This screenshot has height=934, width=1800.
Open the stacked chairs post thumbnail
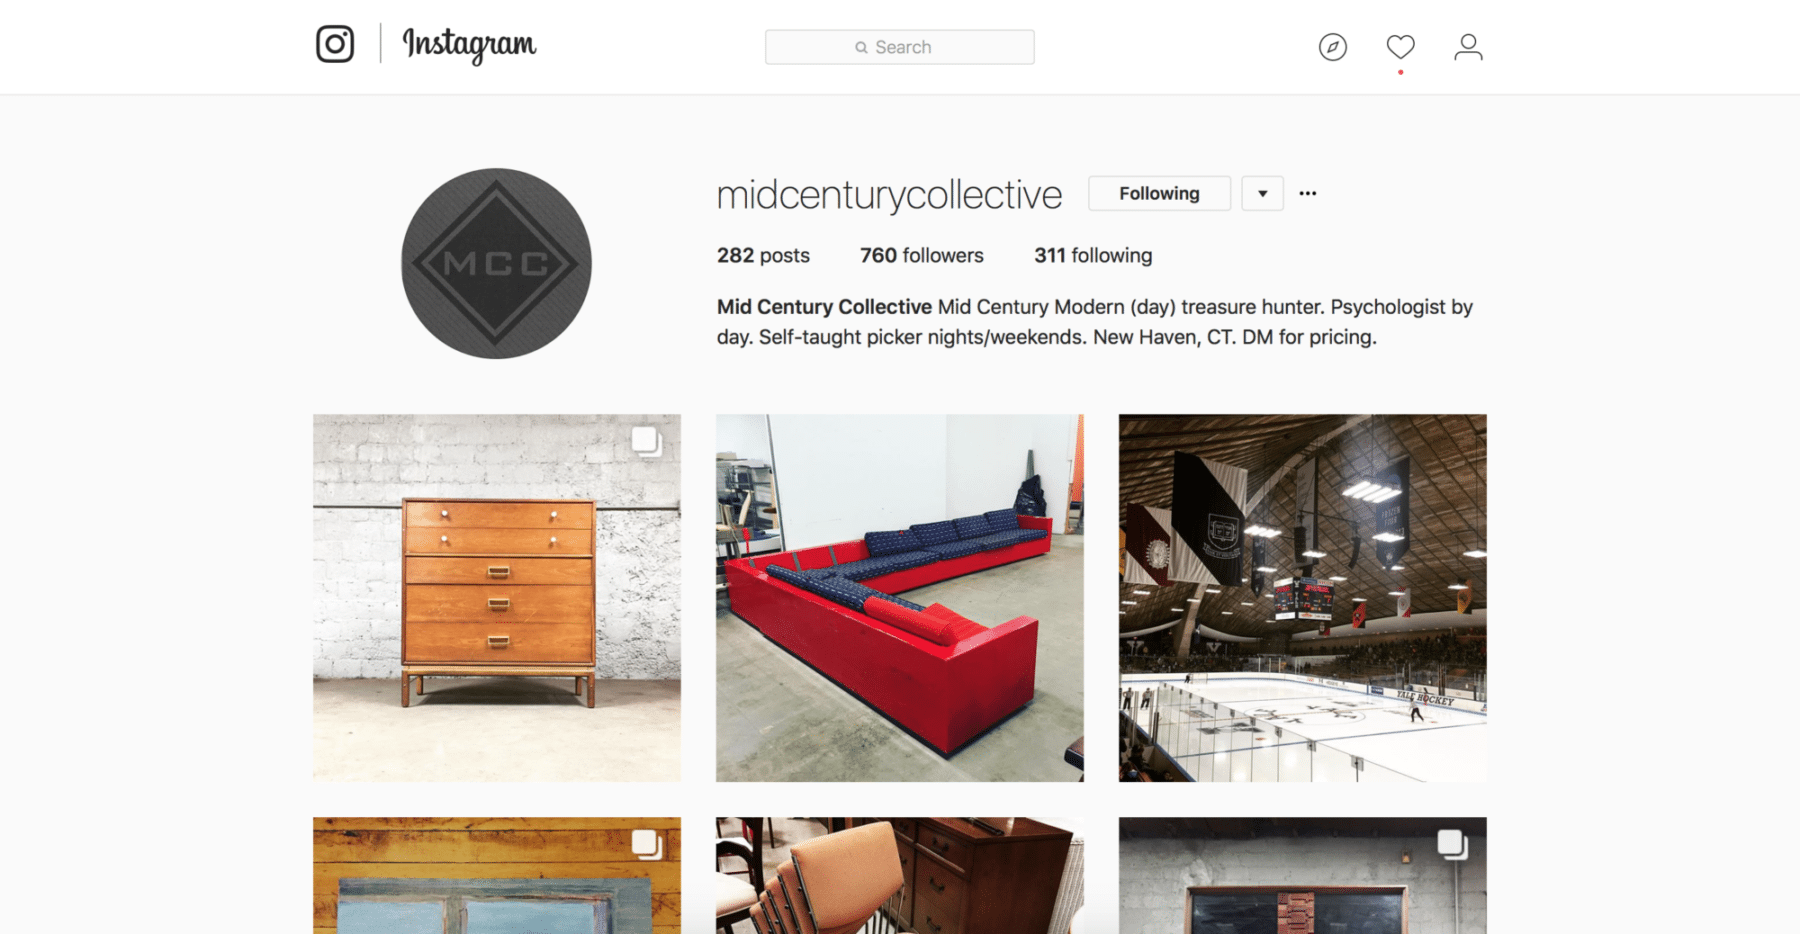click(x=899, y=875)
